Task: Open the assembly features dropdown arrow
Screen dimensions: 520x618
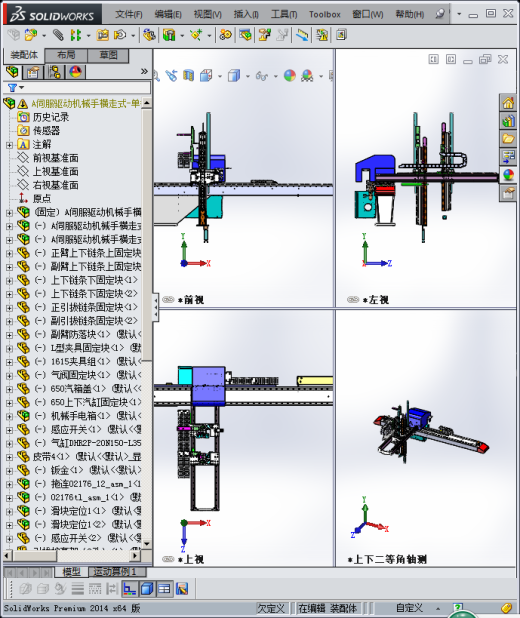Action: tap(182, 35)
